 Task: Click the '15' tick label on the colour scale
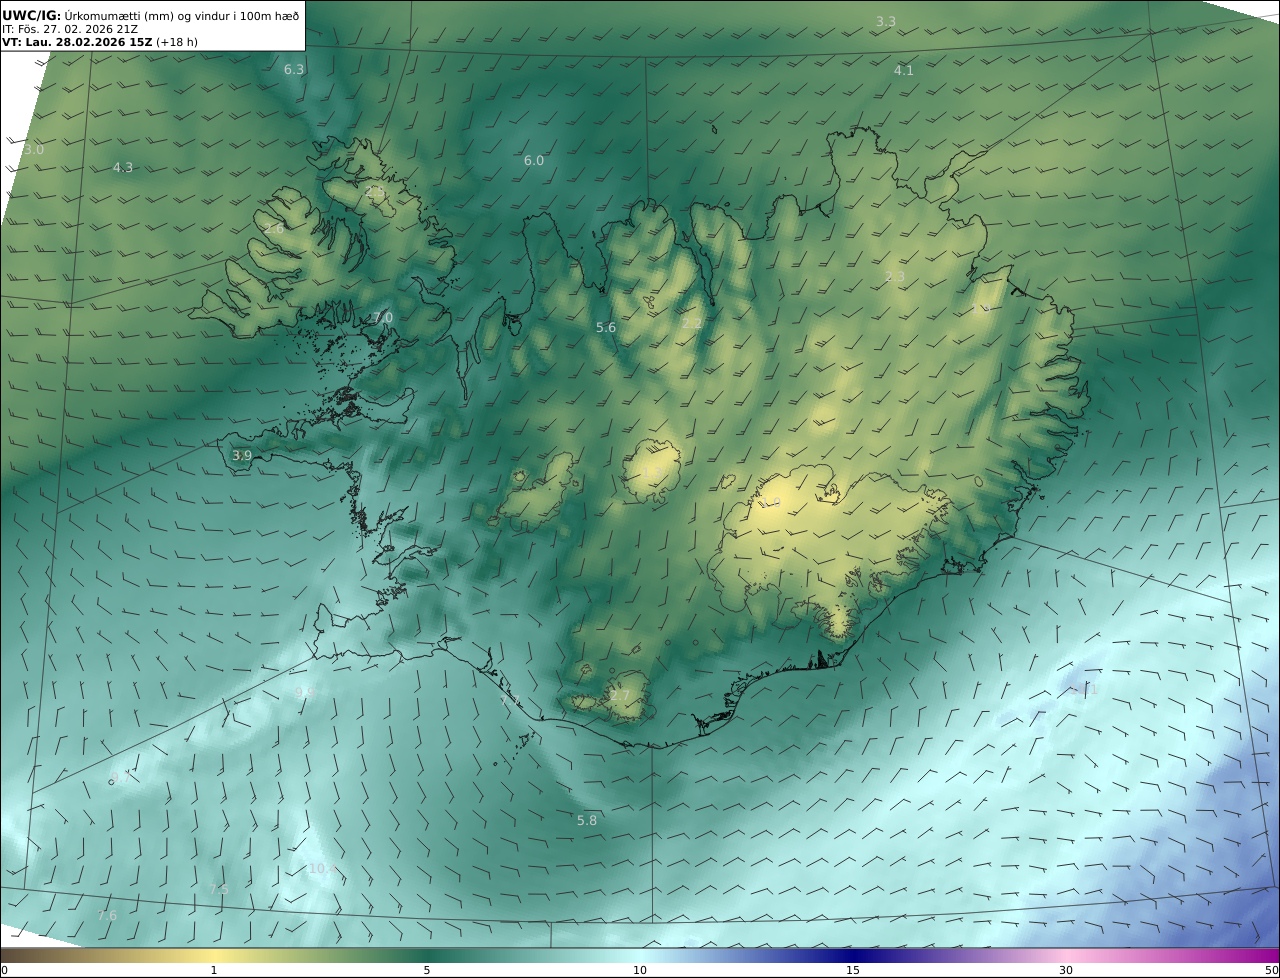[x=853, y=970]
